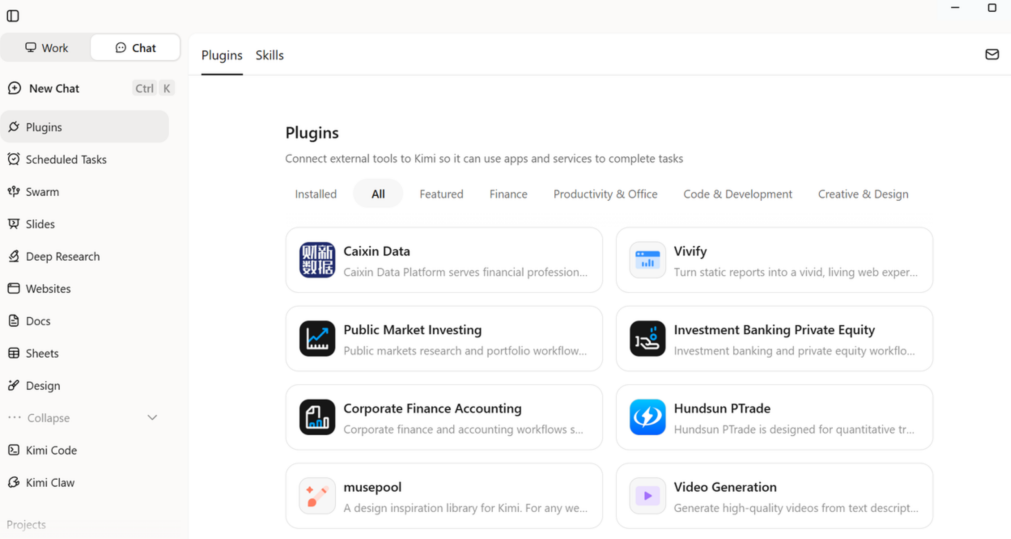Viewport: 1011px width, 539px height.
Task: Open the Corporate Finance Accounting icon
Action: (x=317, y=417)
